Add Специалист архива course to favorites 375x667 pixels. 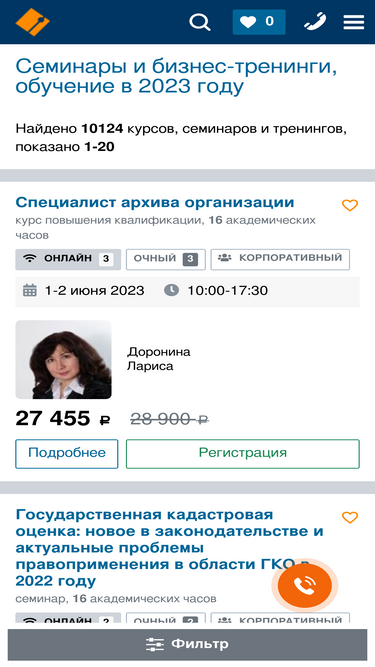[x=350, y=205]
